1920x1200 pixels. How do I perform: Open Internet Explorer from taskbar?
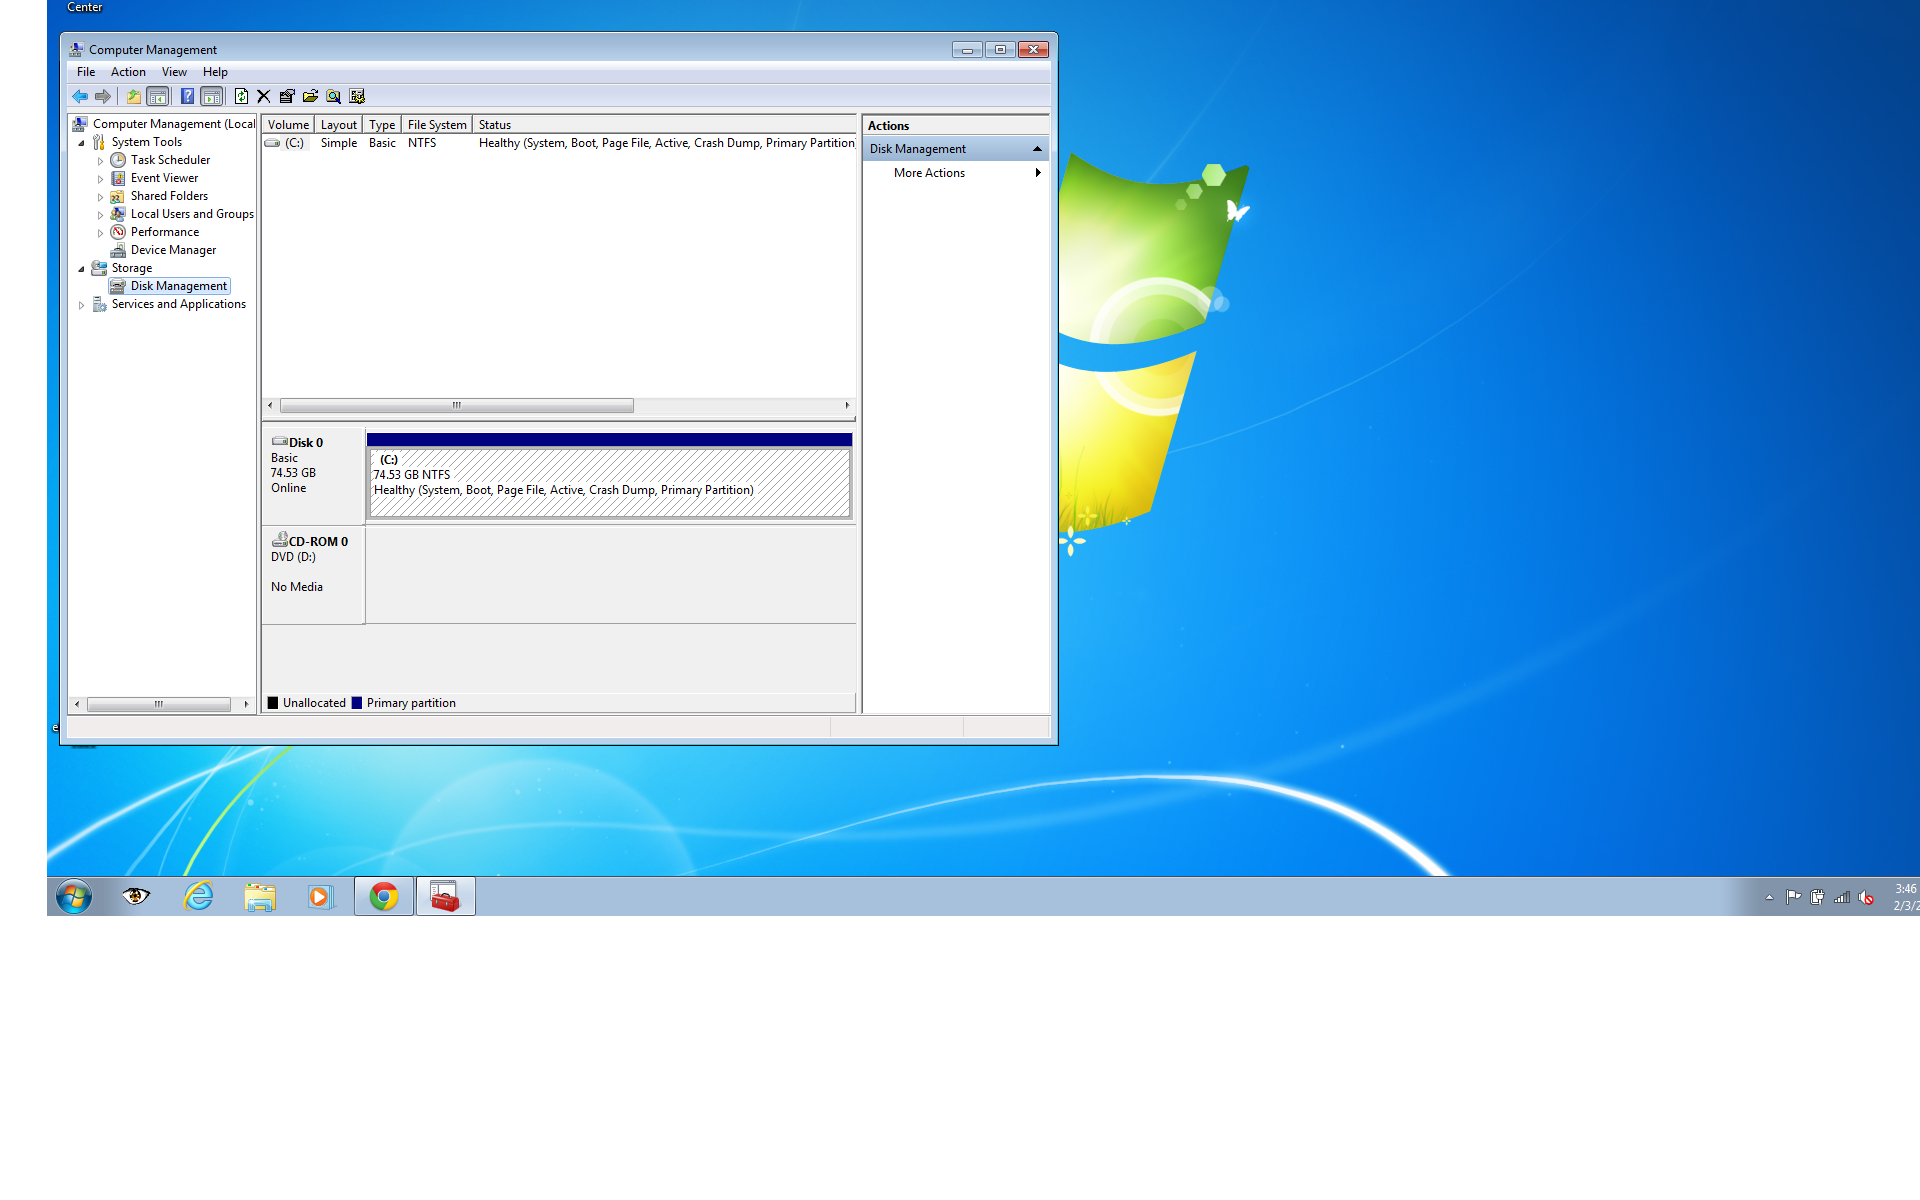tap(198, 896)
